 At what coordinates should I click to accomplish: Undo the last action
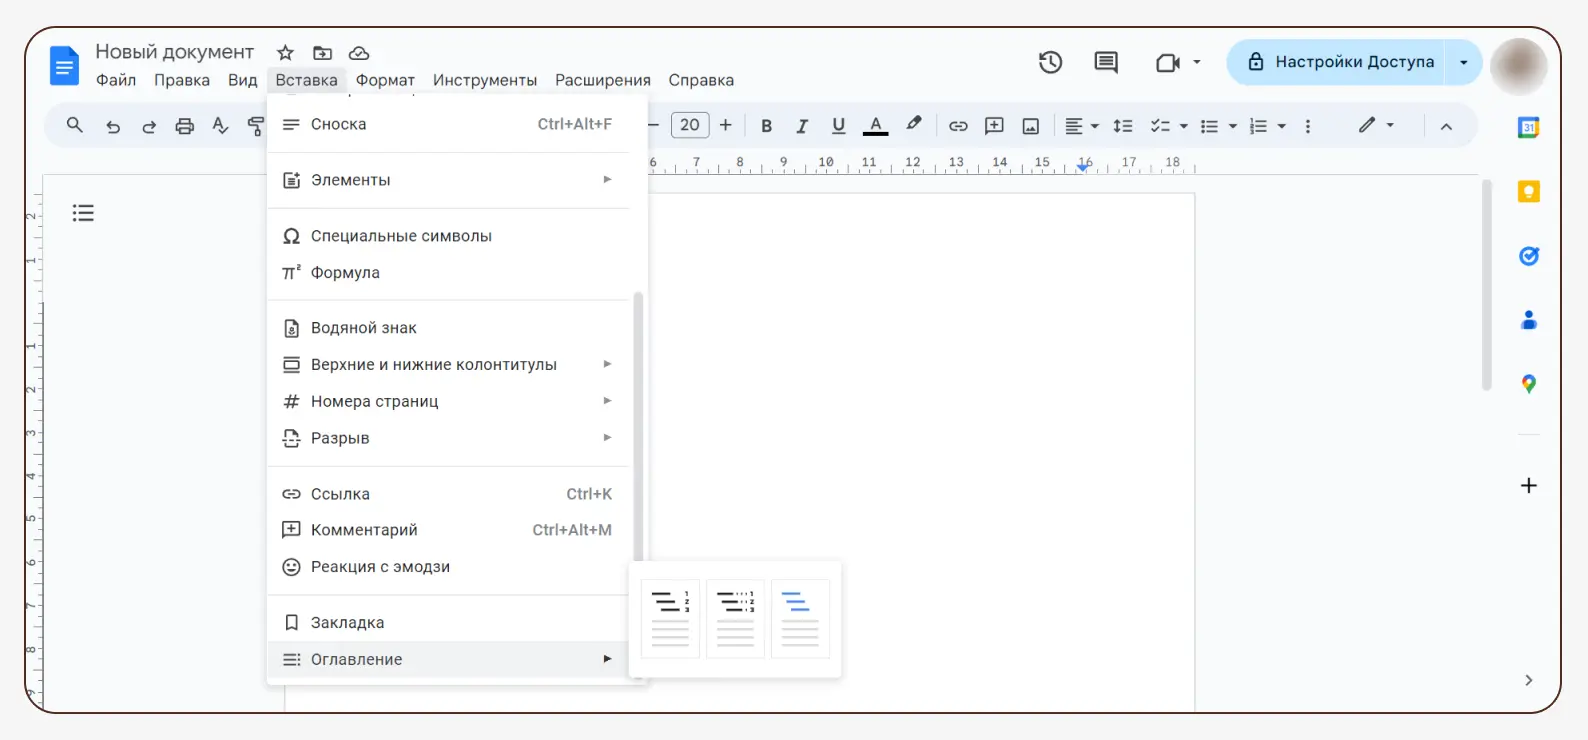(113, 126)
